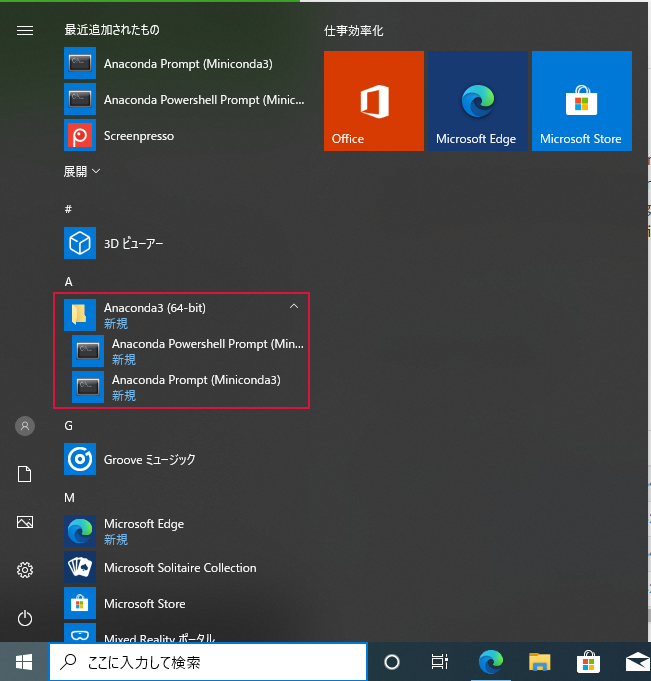This screenshot has height=681, width=651.
Task: Expand the recently added list with 展開
Action: click(82, 172)
